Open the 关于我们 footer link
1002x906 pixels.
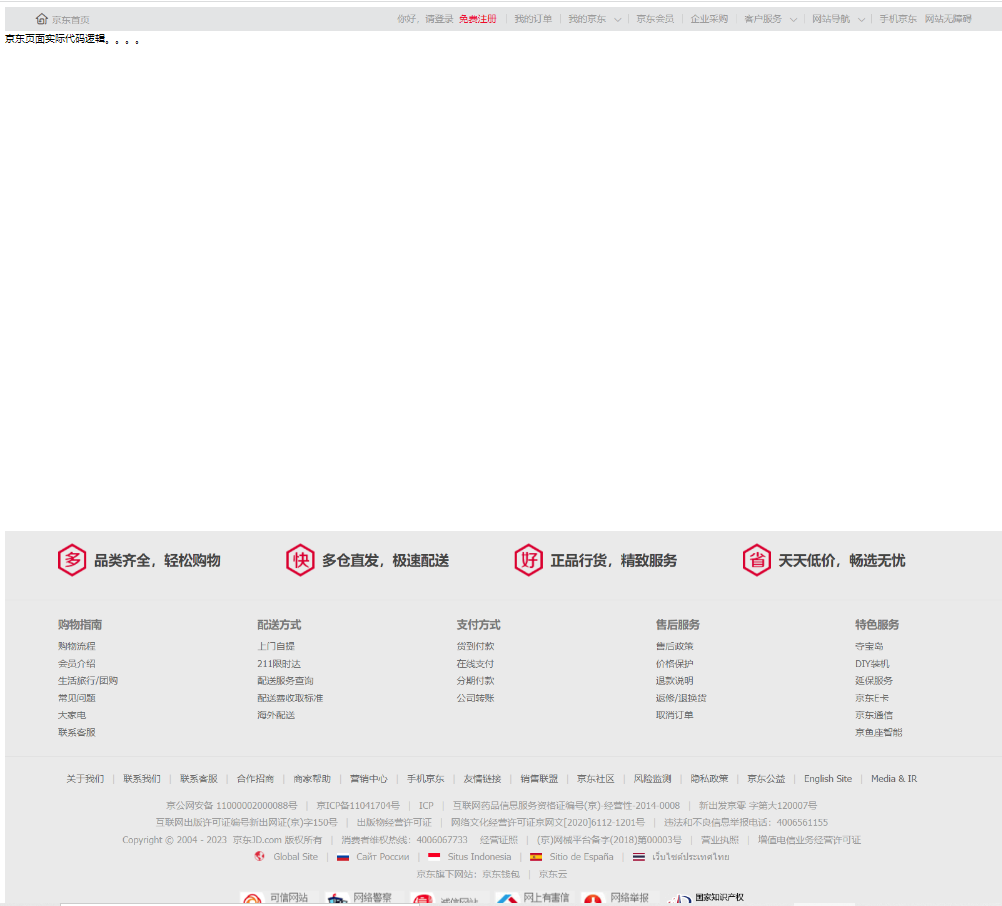(85, 778)
